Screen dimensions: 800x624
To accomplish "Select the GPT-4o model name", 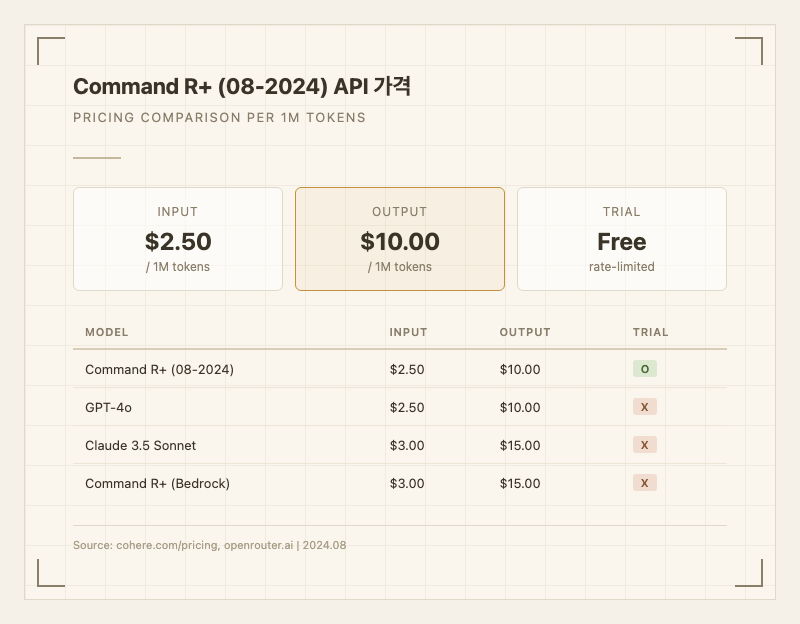I will (x=108, y=407).
